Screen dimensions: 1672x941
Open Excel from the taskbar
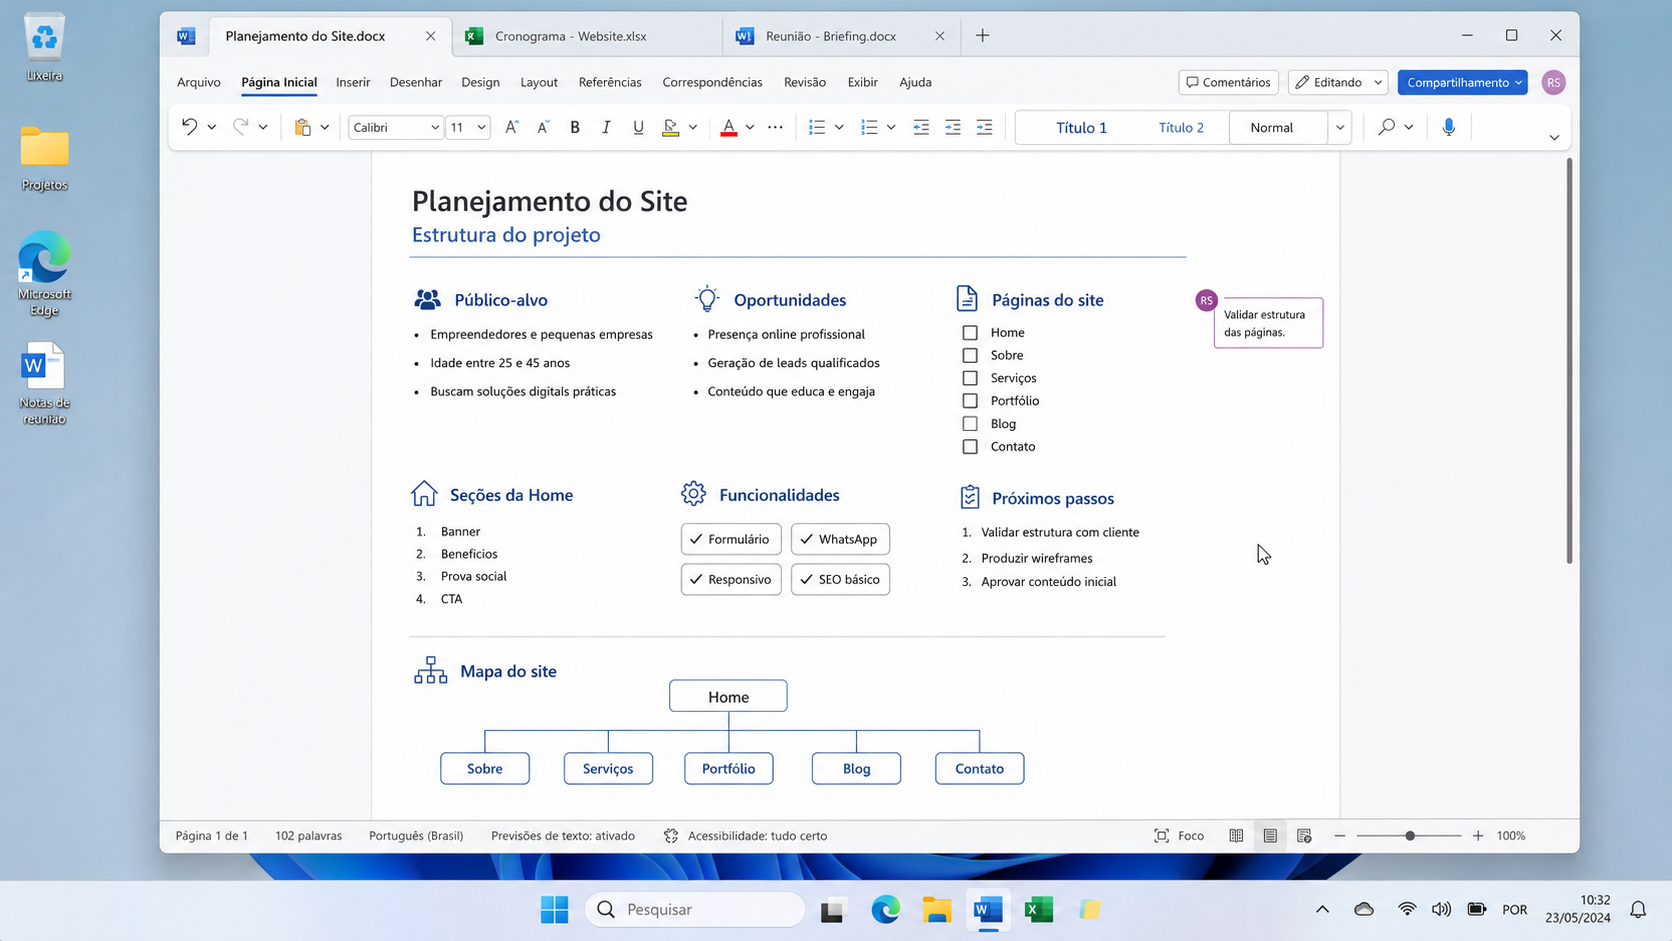click(1039, 909)
